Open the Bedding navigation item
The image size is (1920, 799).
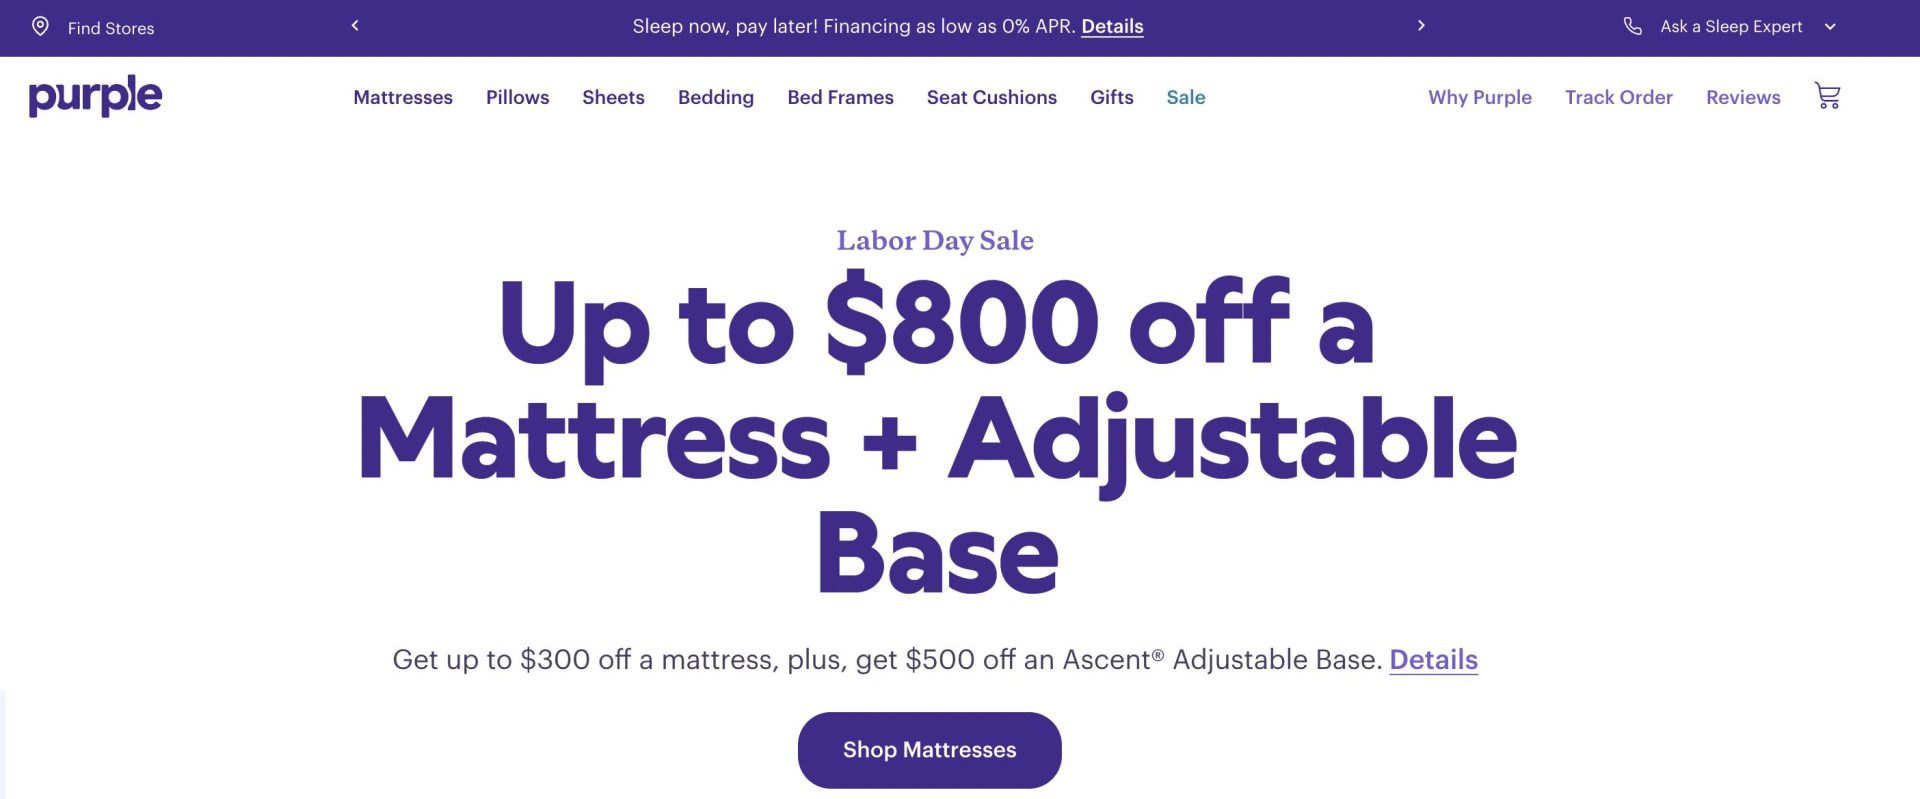click(x=716, y=97)
